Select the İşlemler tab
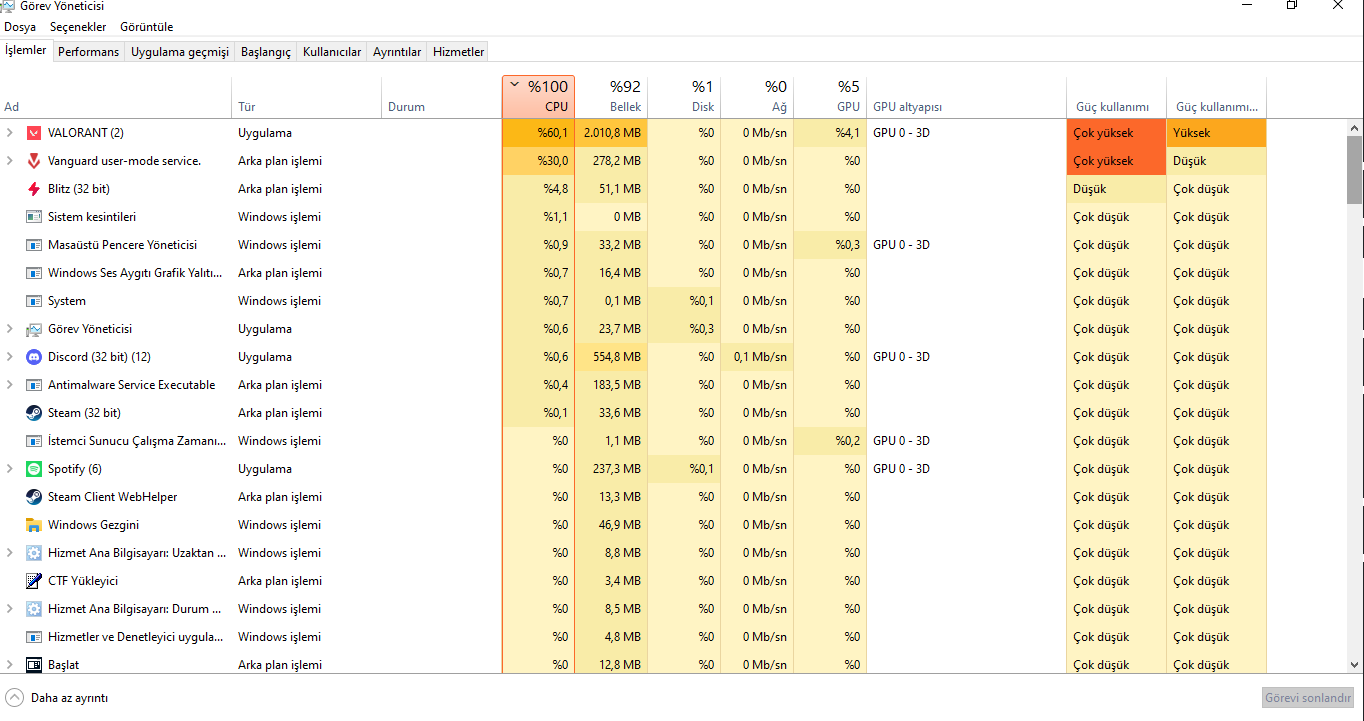Image resolution: width=1364 pixels, height=721 pixels. click(x=26, y=50)
